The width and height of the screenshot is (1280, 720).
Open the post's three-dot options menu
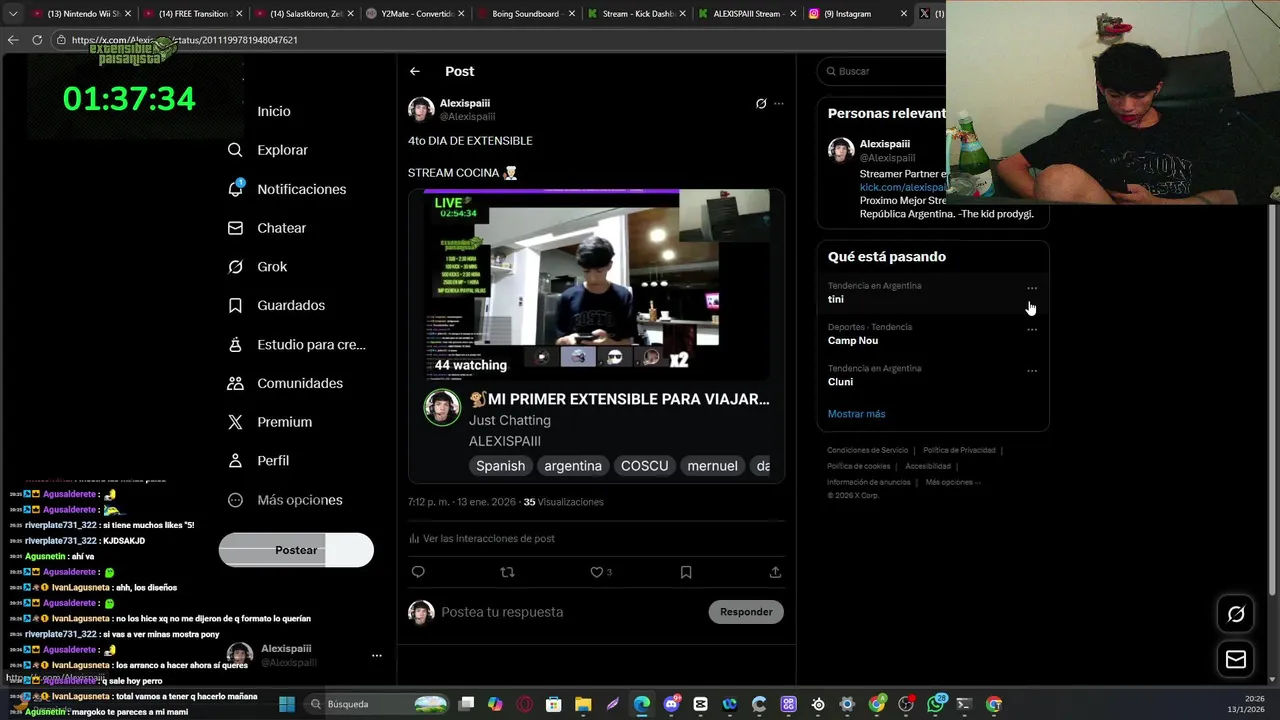[x=779, y=103]
